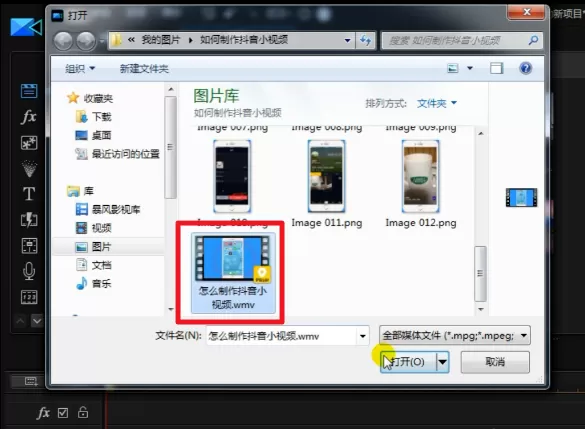The width and height of the screenshot is (585, 429).
Task: Click the Back navigation arrow in dialog
Action: (63, 41)
